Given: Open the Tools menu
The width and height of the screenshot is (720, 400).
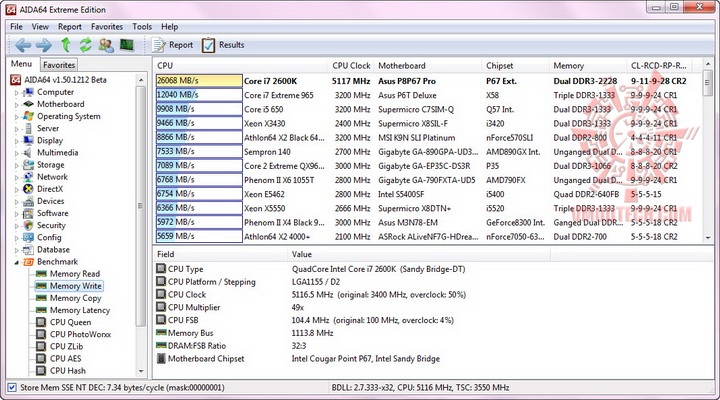Looking at the screenshot, I should tap(142, 27).
